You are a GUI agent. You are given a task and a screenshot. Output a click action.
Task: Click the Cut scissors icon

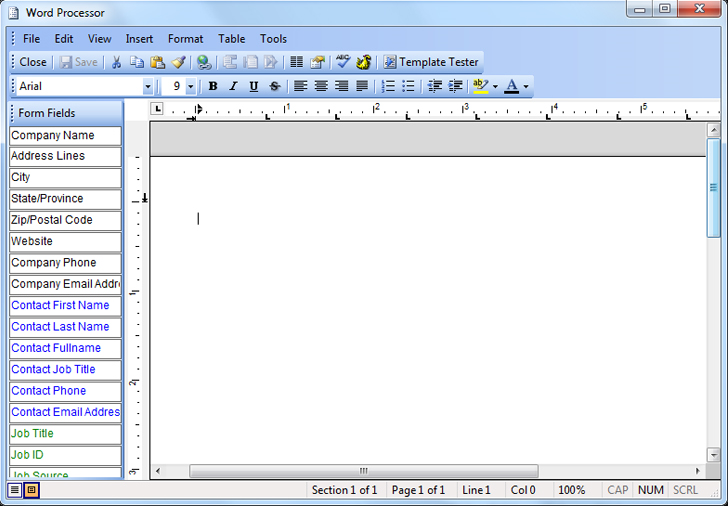[x=117, y=62]
